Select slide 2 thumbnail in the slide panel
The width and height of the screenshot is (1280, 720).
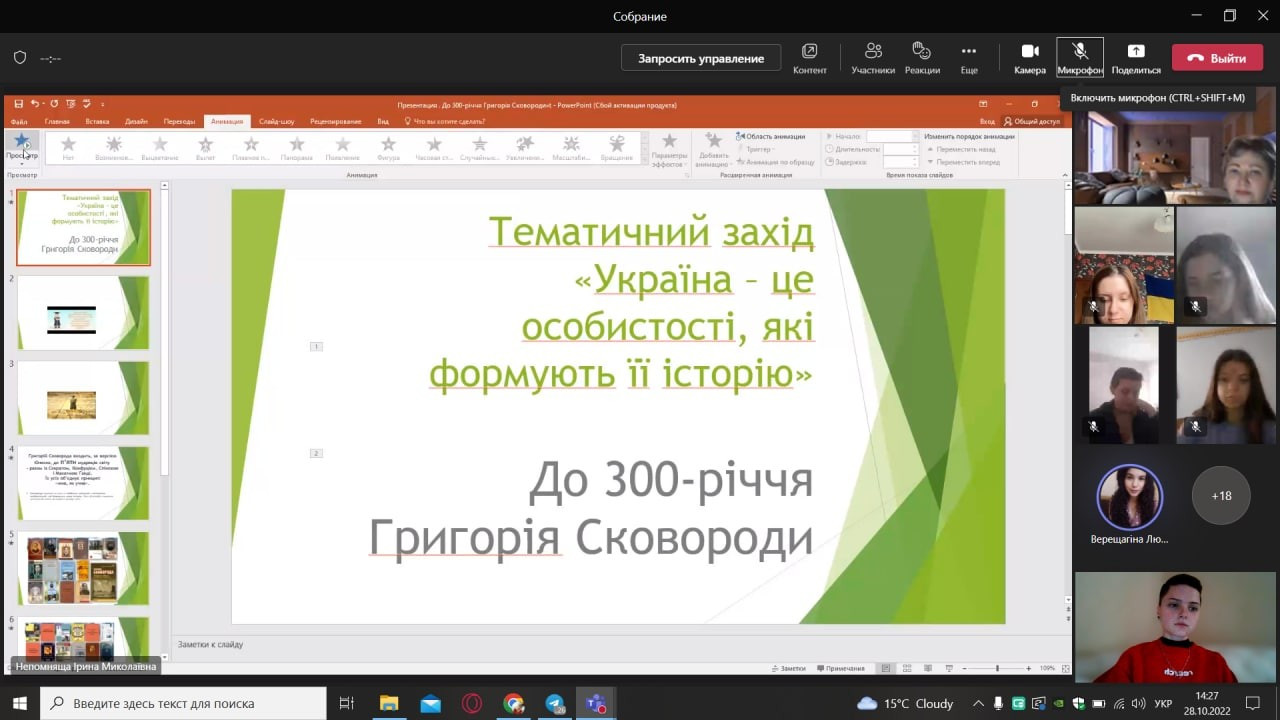[83, 313]
